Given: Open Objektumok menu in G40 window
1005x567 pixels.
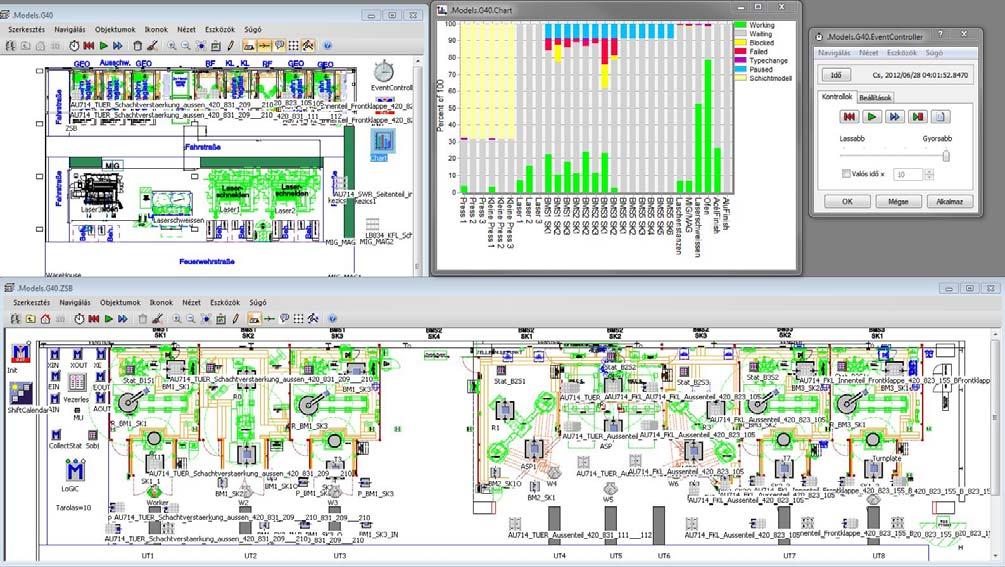Looking at the screenshot, I should click(115, 29).
